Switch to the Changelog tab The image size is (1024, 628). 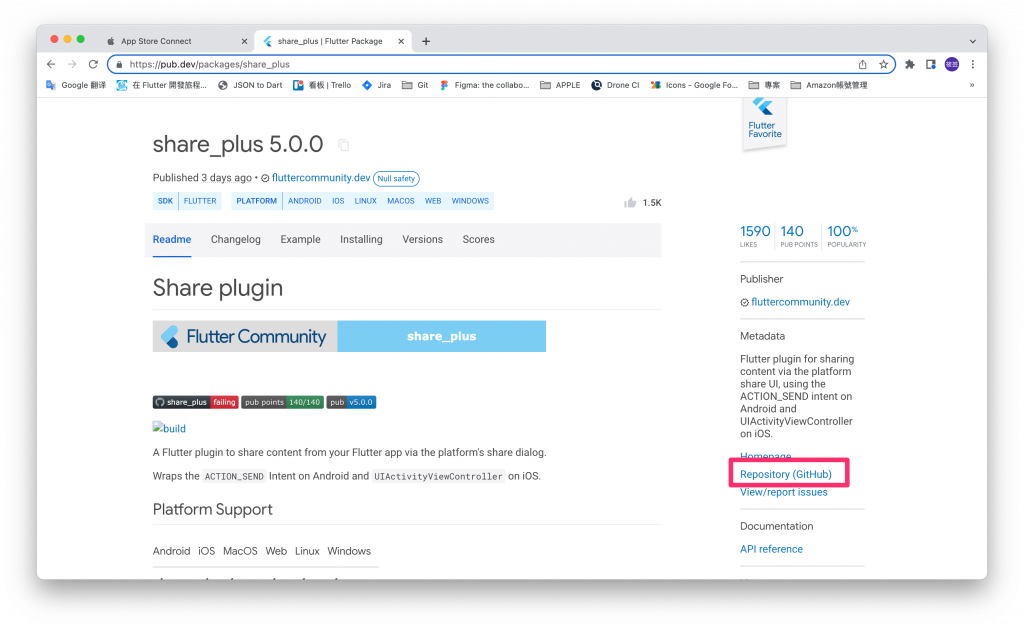coord(236,240)
